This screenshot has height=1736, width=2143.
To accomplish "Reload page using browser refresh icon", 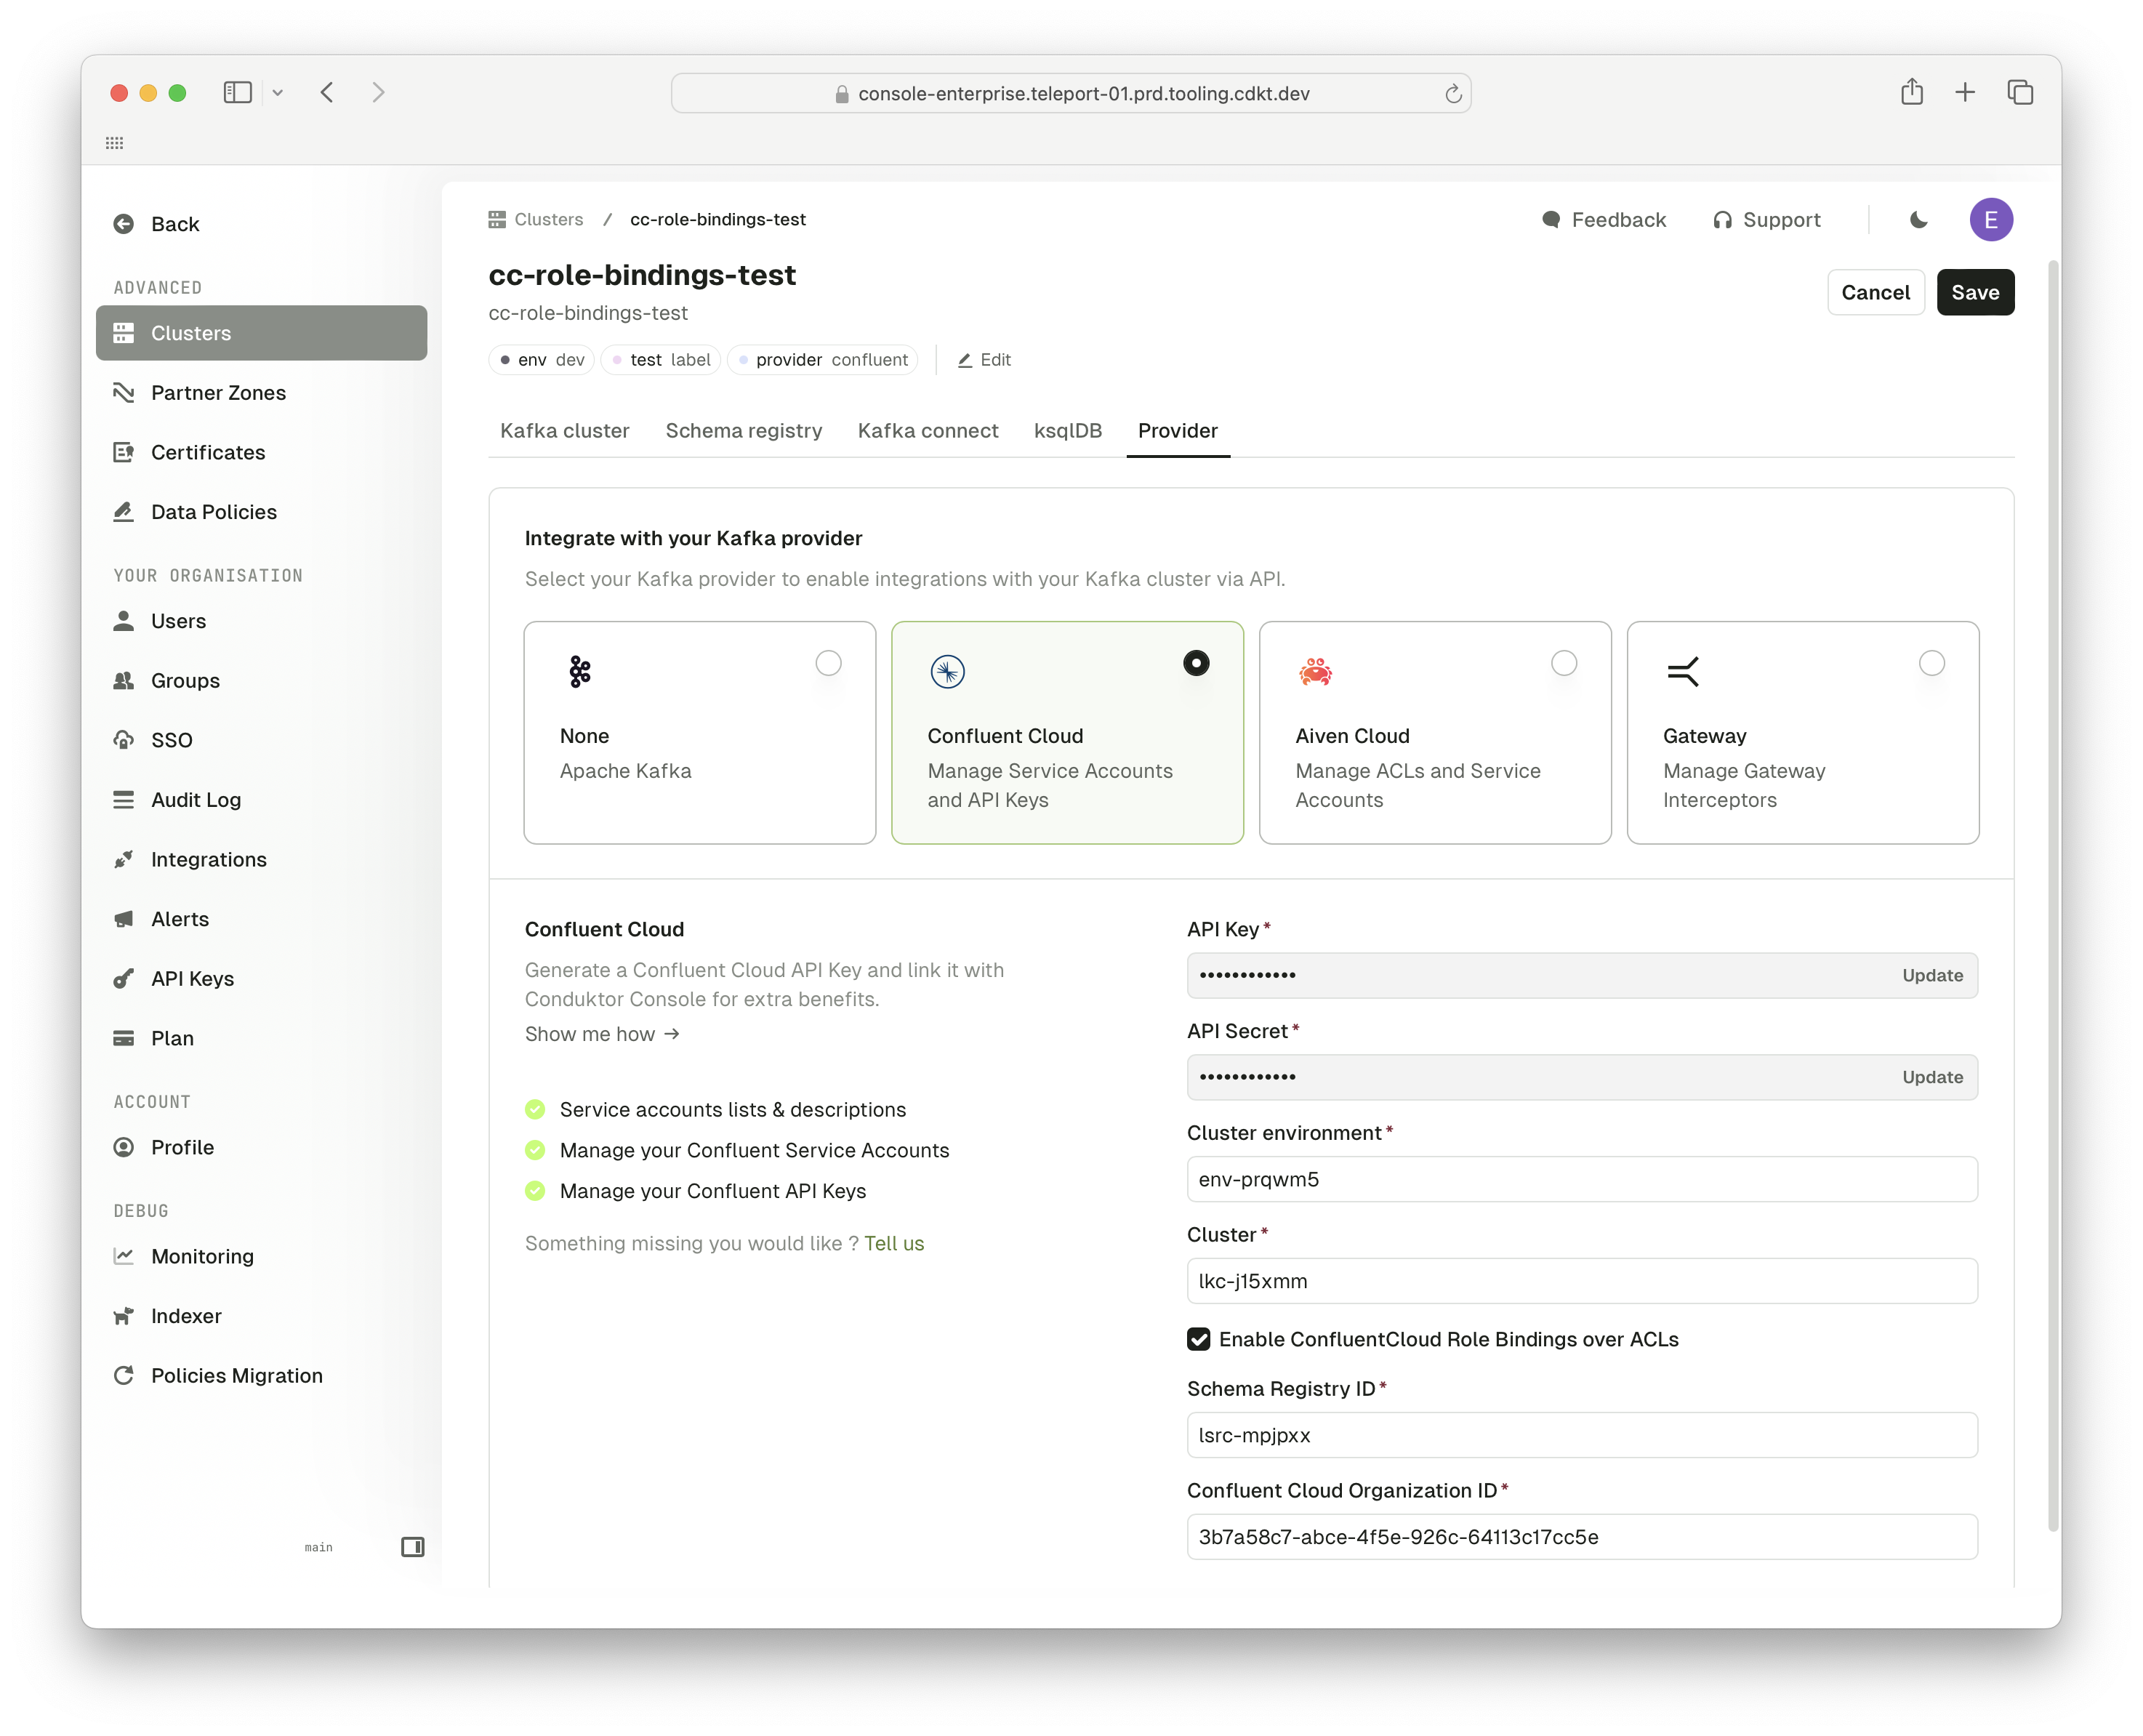I will click(x=1453, y=94).
